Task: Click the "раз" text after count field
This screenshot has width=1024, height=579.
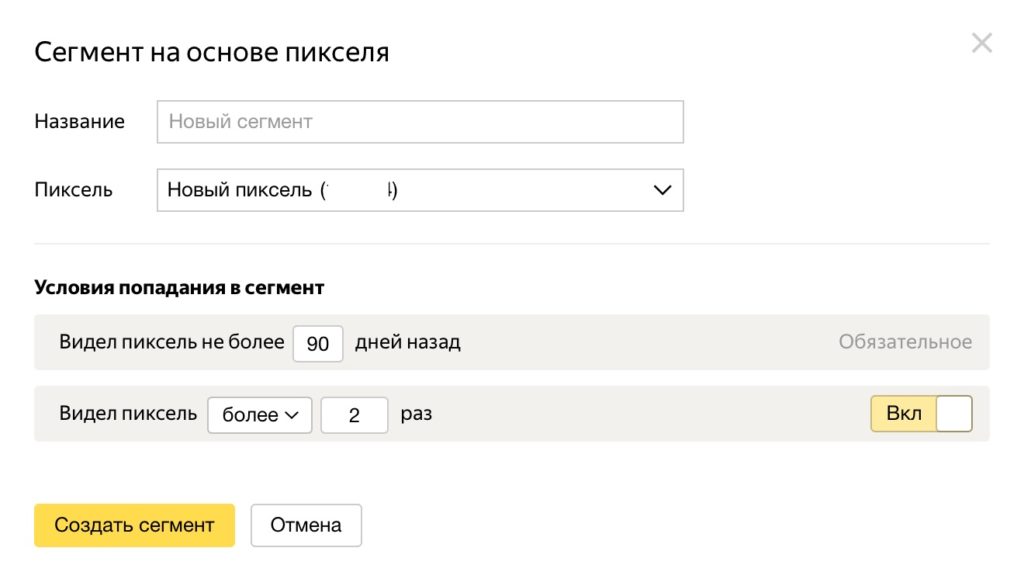Action: point(416,414)
